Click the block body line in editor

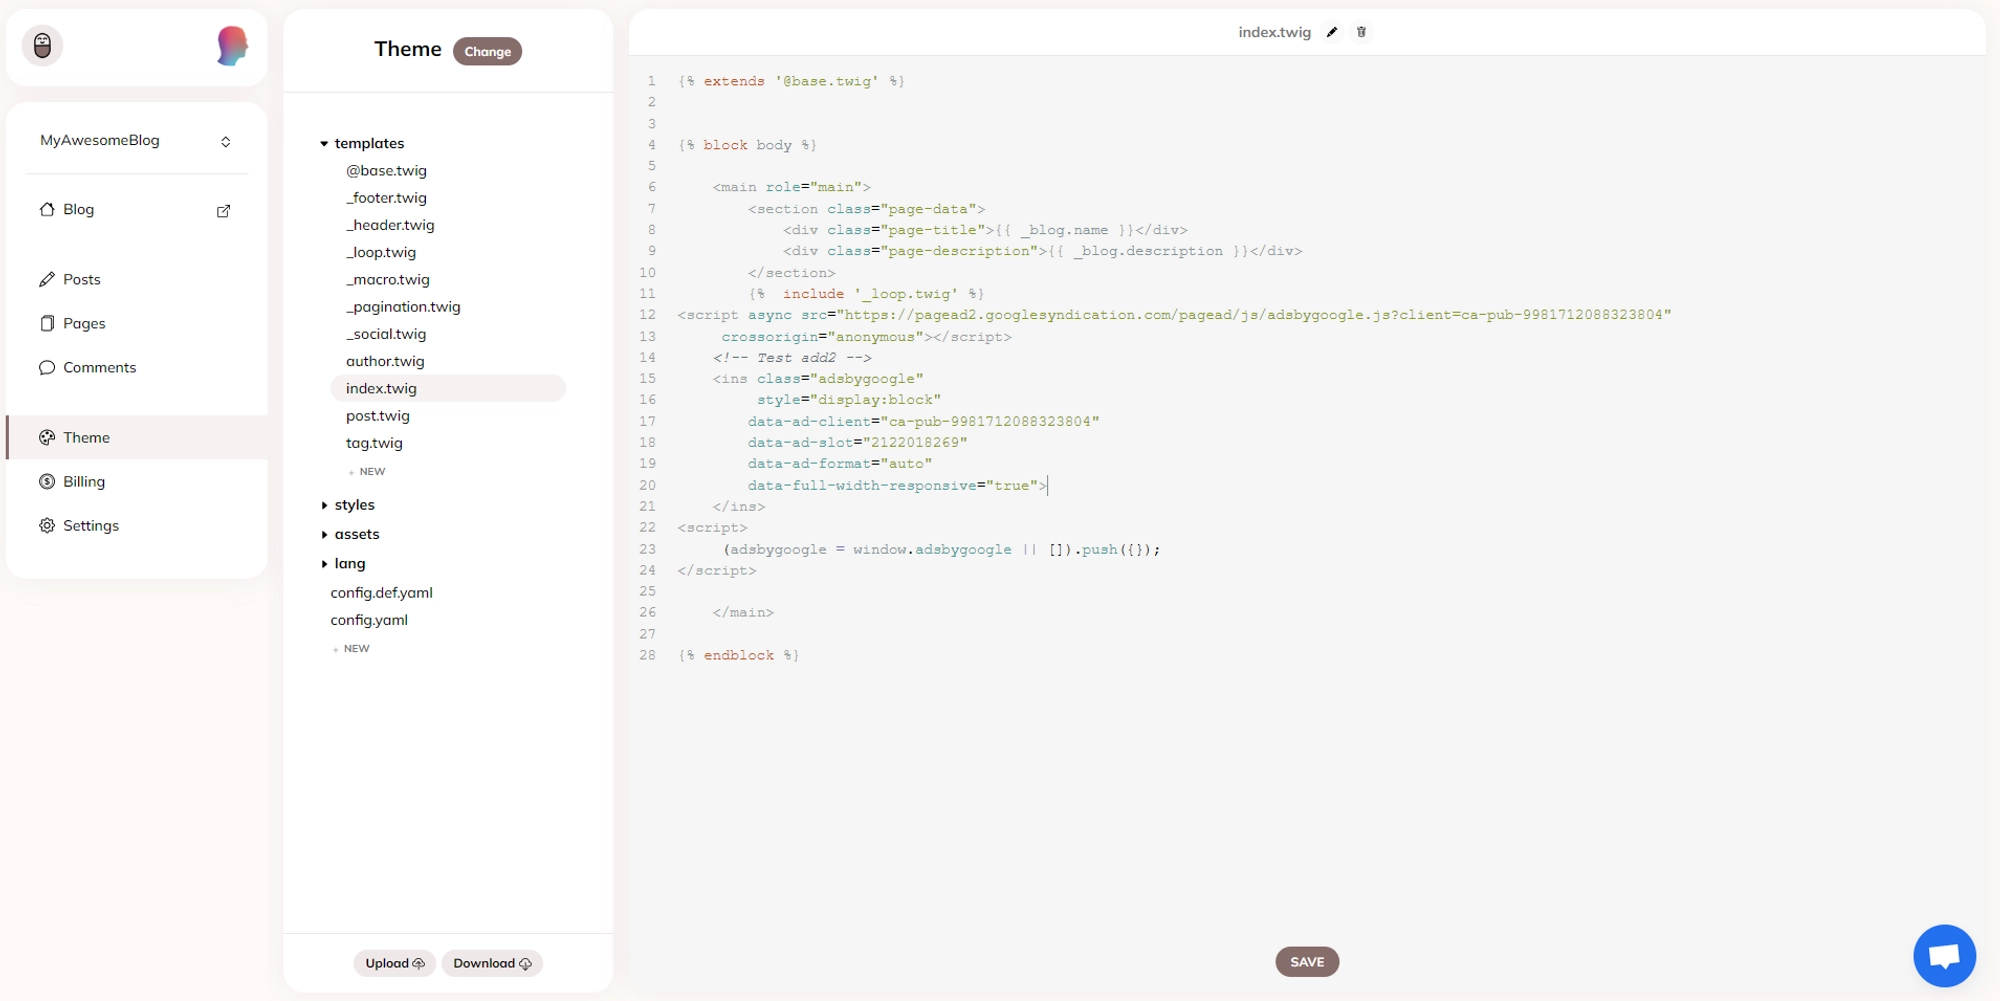[x=747, y=146]
